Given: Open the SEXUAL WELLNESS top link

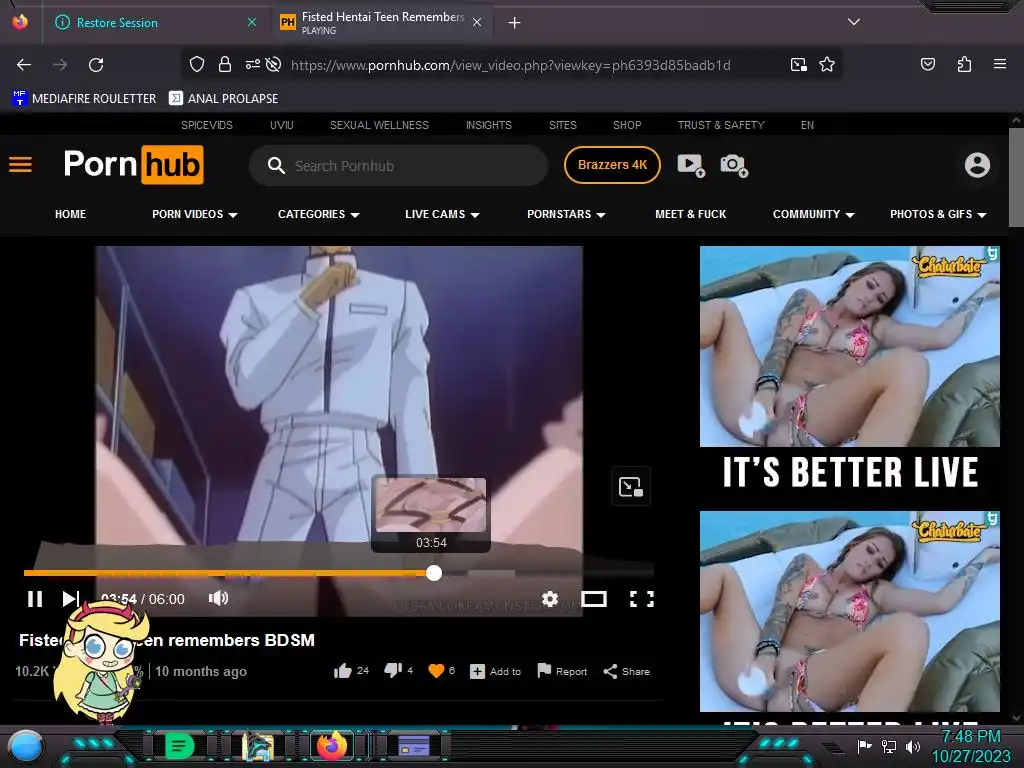Looking at the screenshot, I should (x=379, y=125).
